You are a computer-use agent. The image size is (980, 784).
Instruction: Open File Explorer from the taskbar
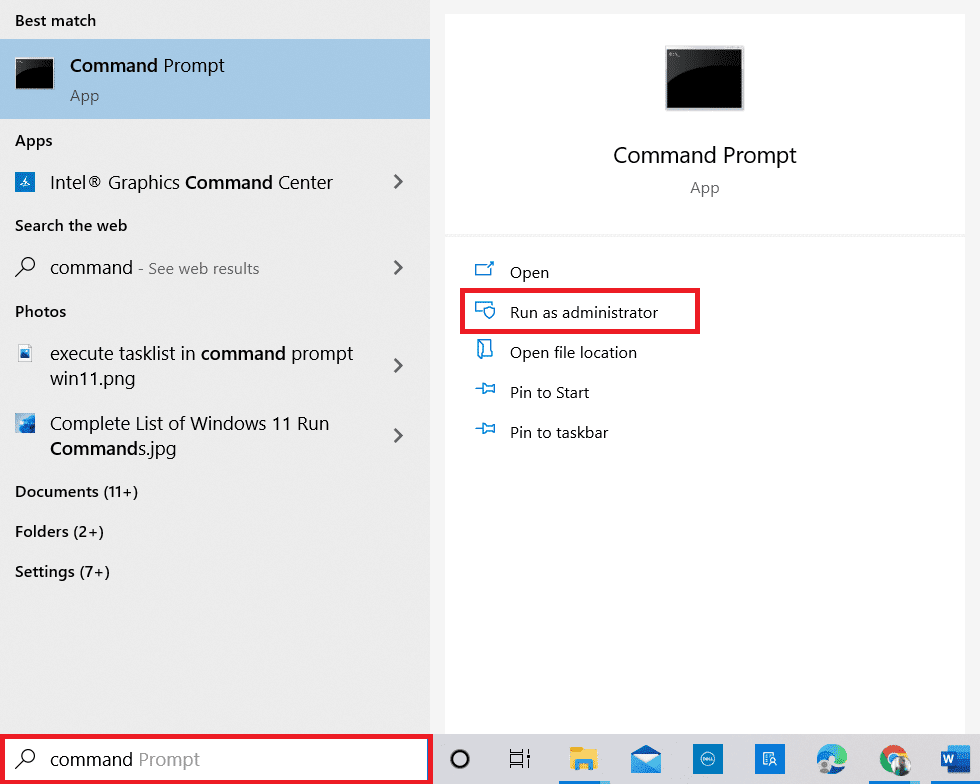[x=585, y=759]
